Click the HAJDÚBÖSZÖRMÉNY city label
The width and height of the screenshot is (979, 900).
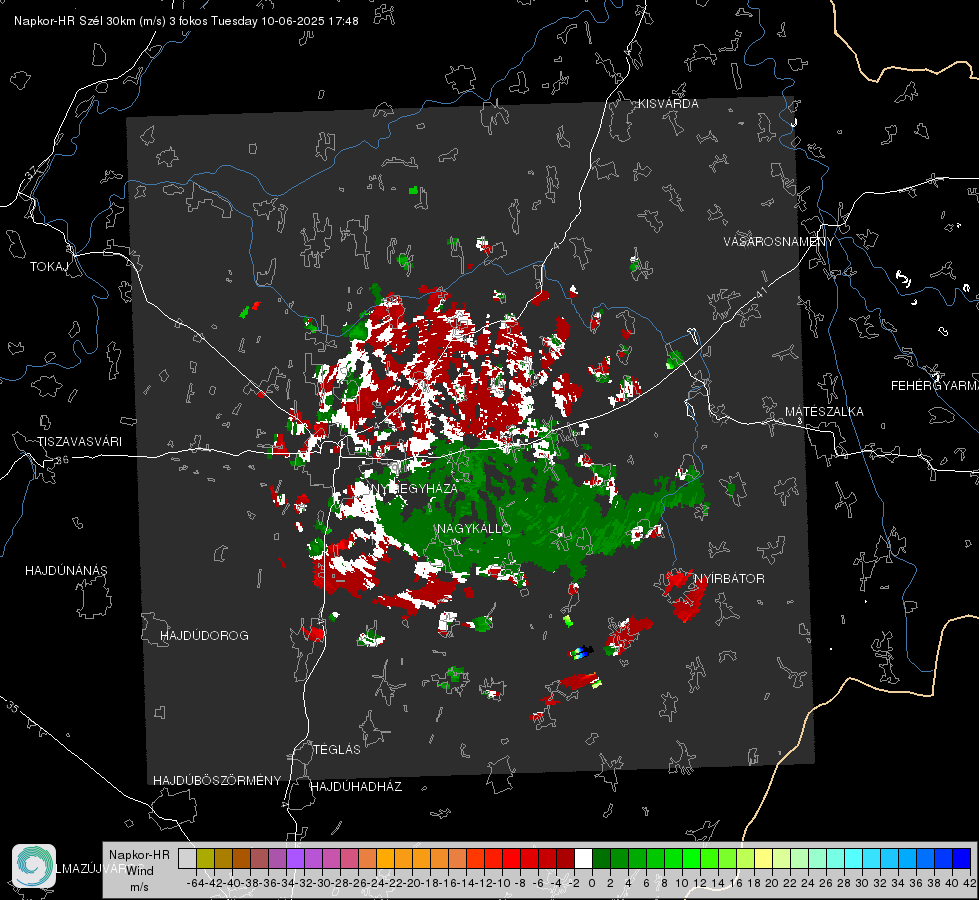click(x=217, y=781)
